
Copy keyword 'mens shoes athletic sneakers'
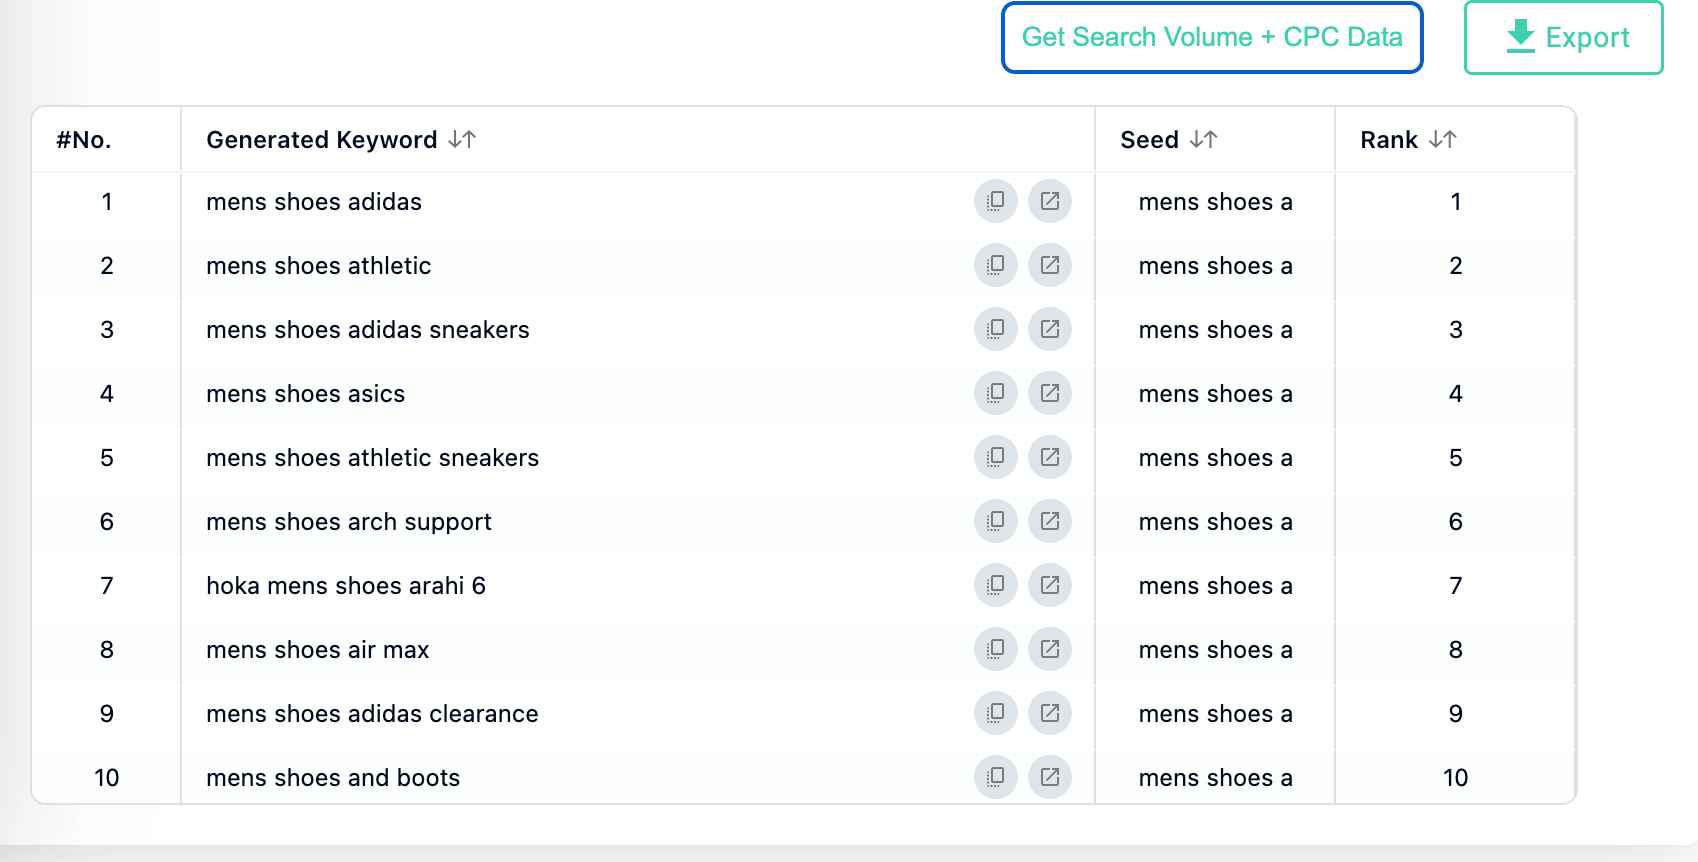[x=995, y=457]
